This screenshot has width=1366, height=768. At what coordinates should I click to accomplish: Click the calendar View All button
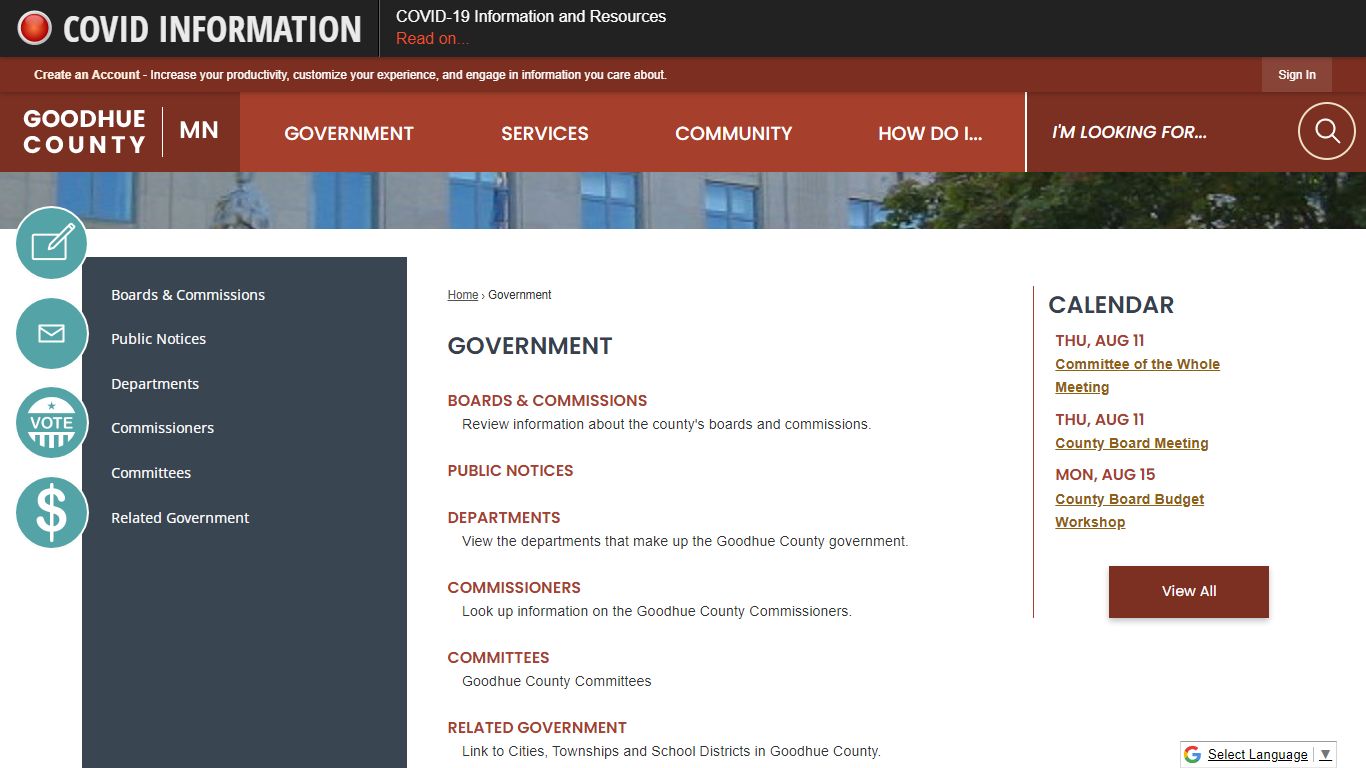tap(1189, 591)
